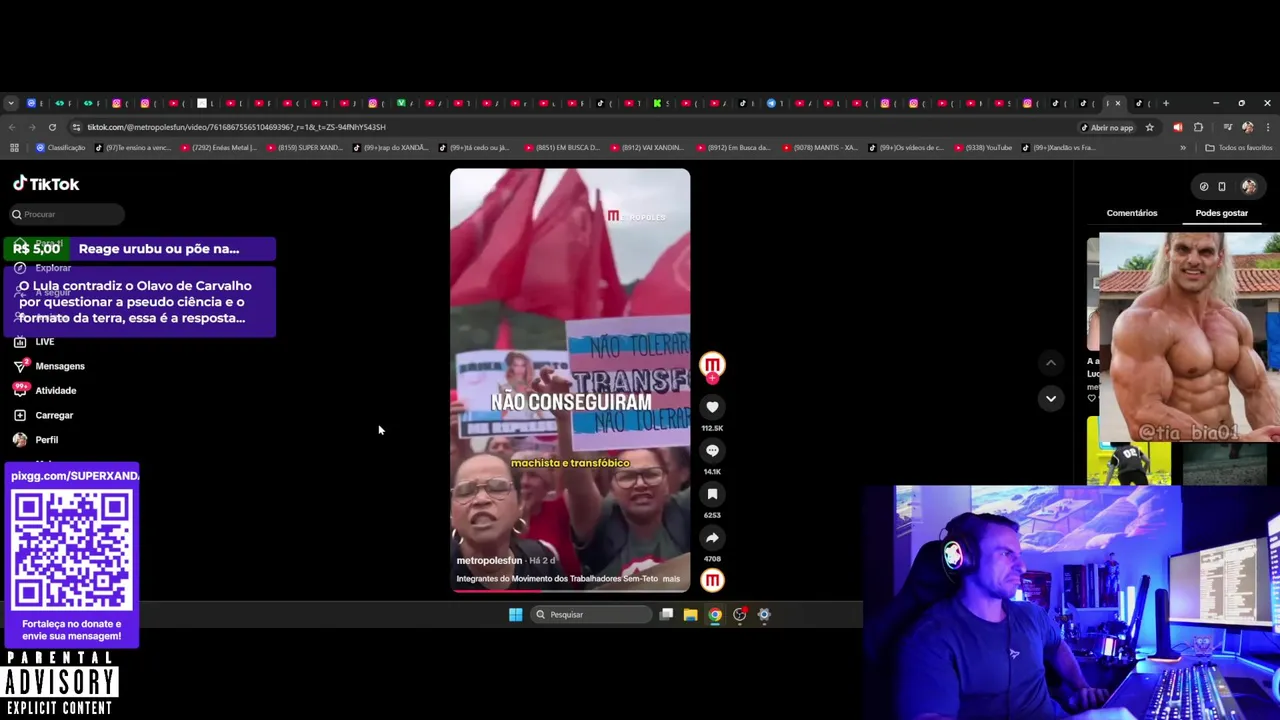Click taskbar Pesquisar search box
Screen dimensions: 1280x720
[x=592, y=615]
